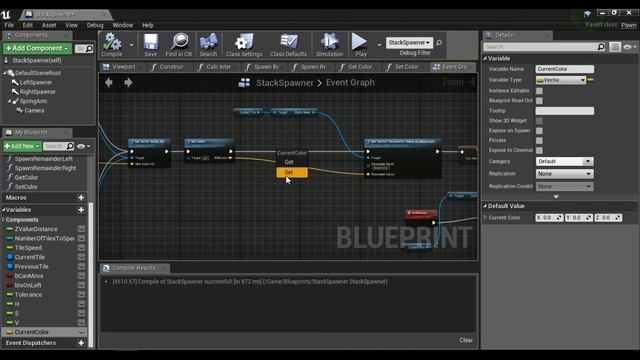Toggle the Private checkbox
The width and height of the screenshot is (640, 360).
[539, 140]
